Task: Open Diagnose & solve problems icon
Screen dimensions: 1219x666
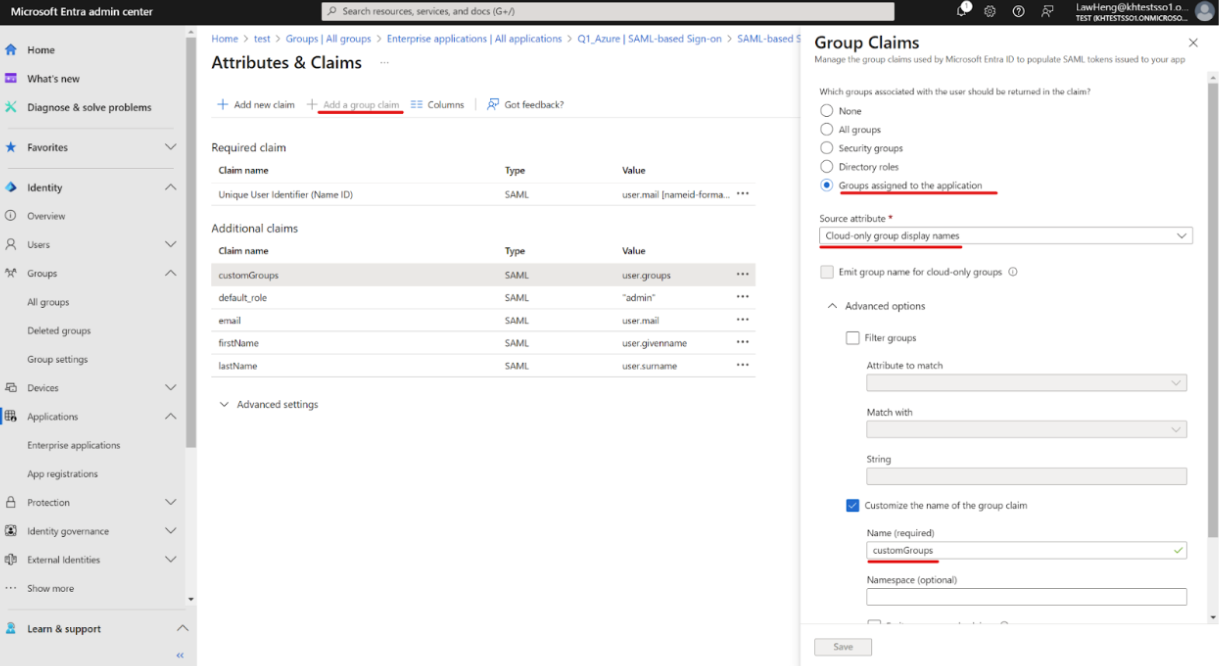Action: [x=11, y=107]
